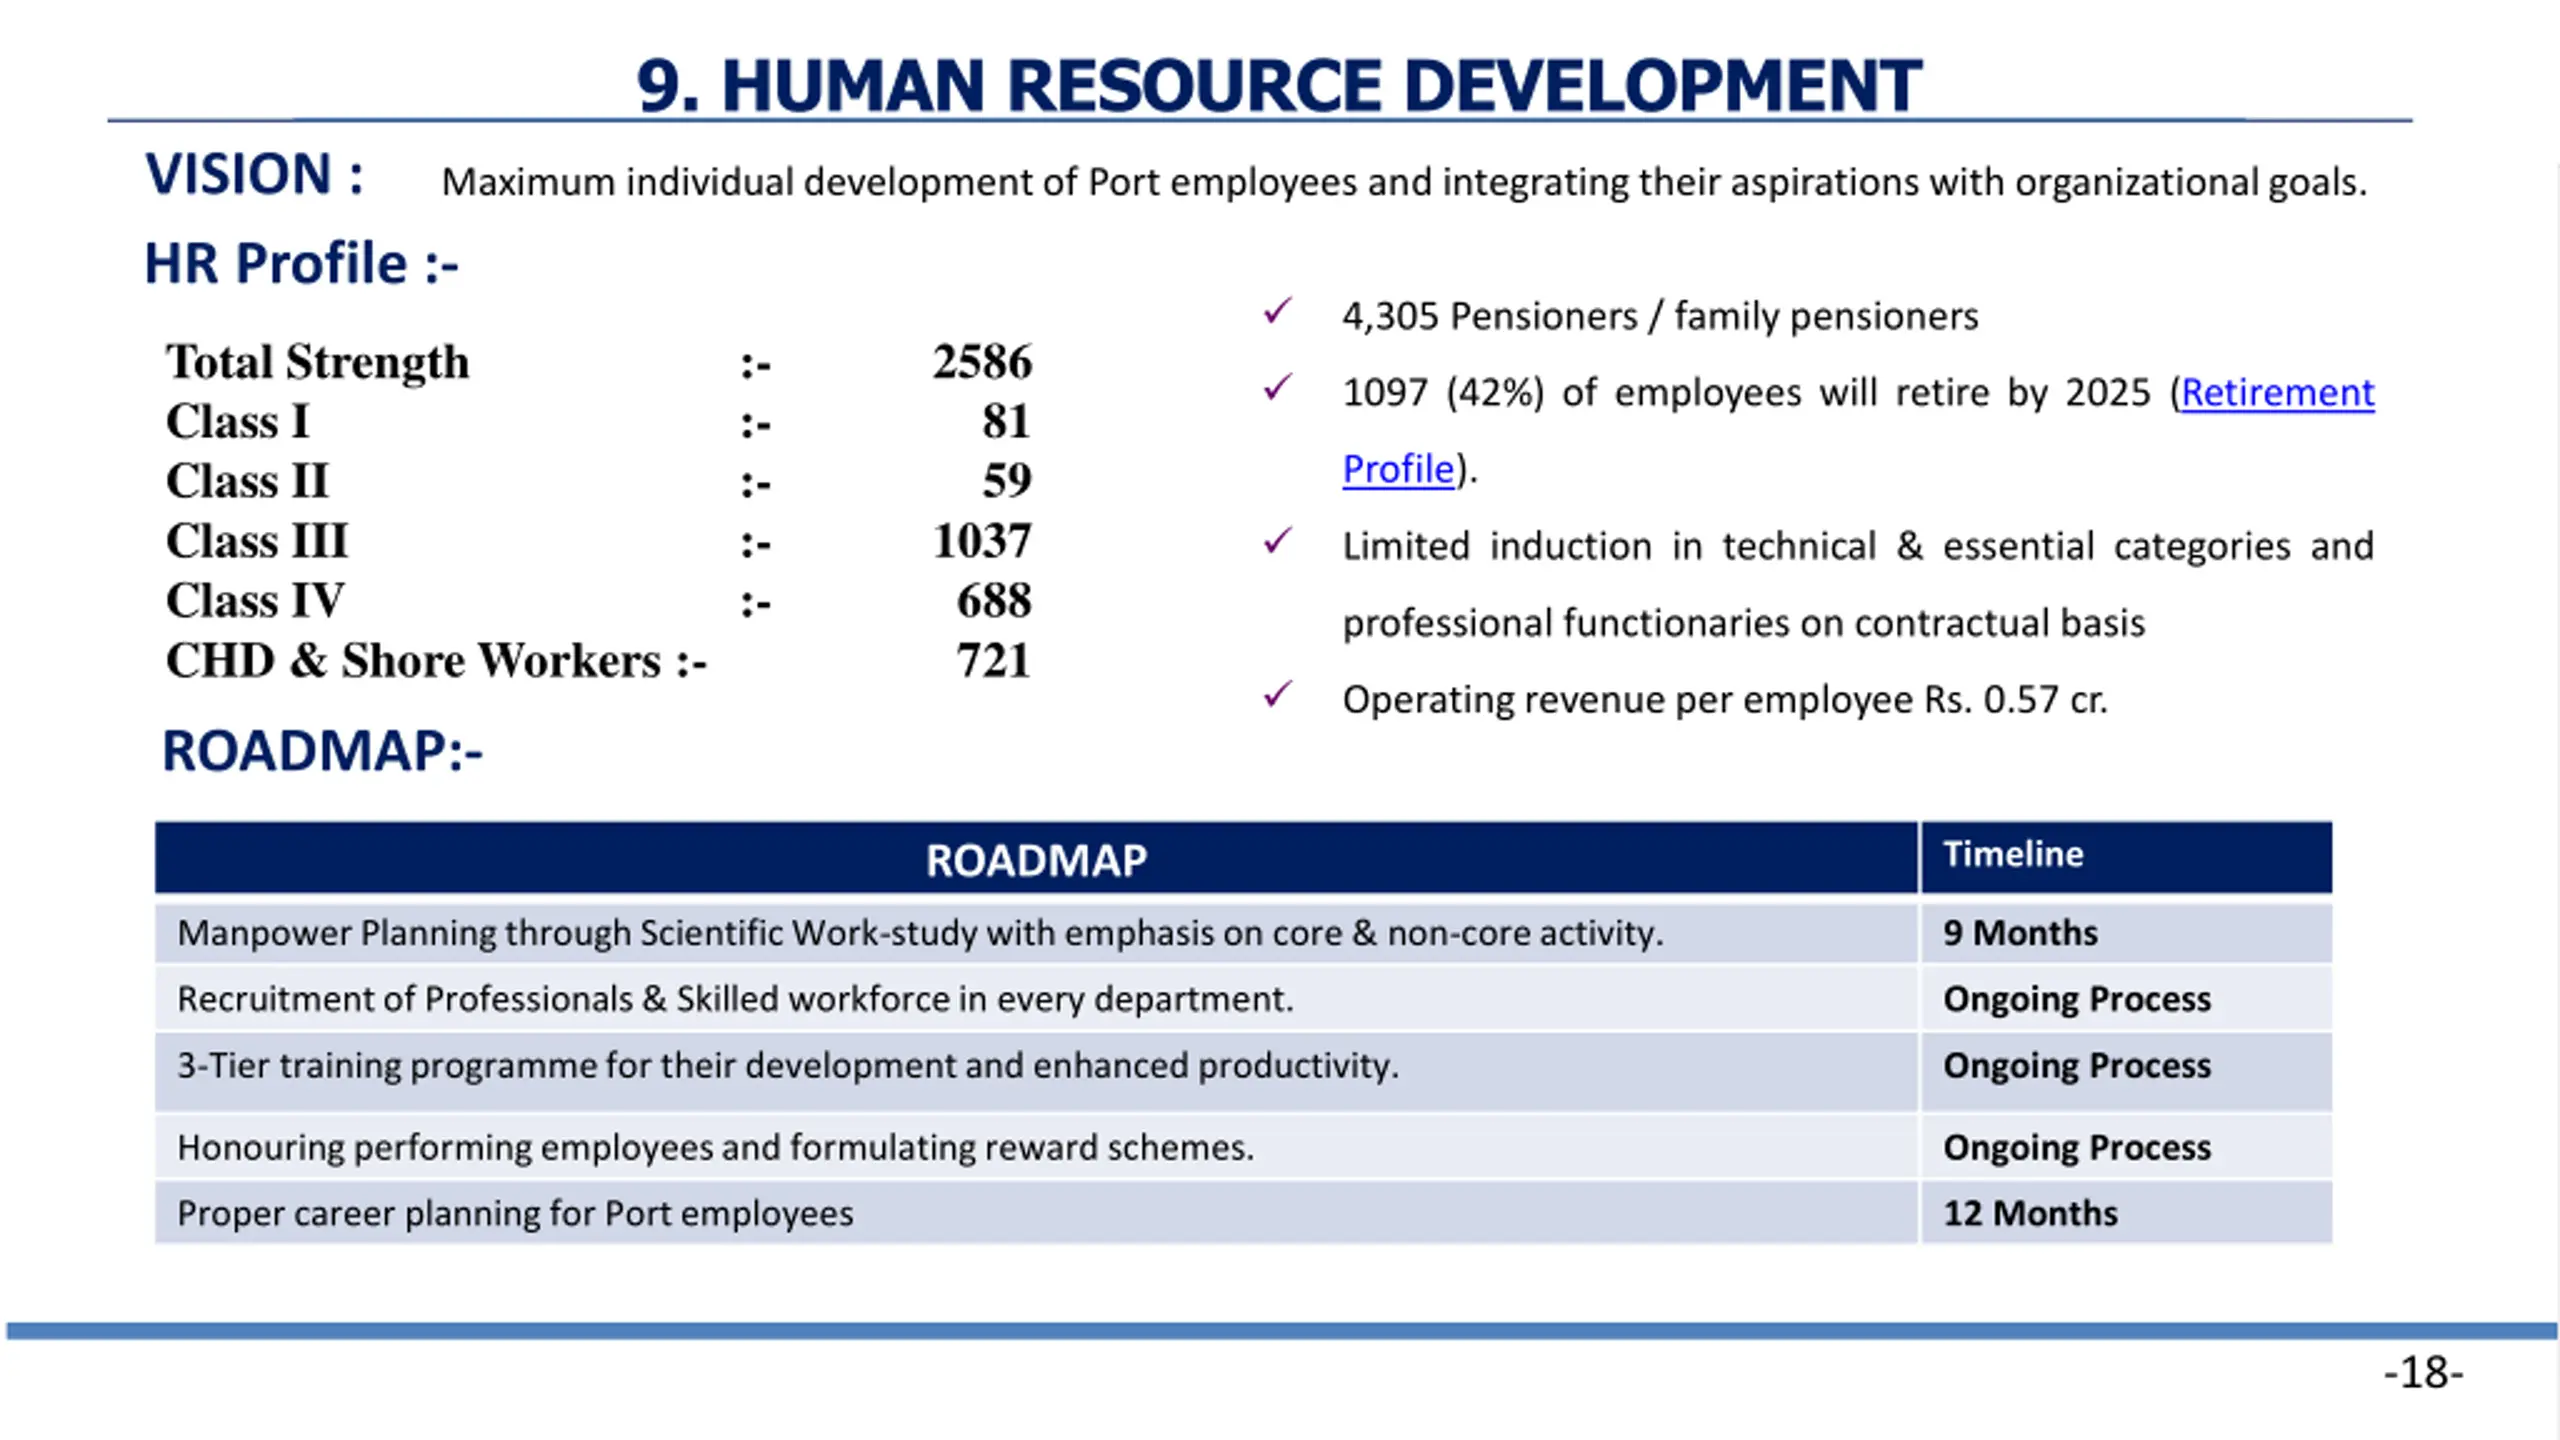Select the CHD & Shore Workers value 721
The height and width of the screenshot is (1440, 2560).
click(994, 661)
